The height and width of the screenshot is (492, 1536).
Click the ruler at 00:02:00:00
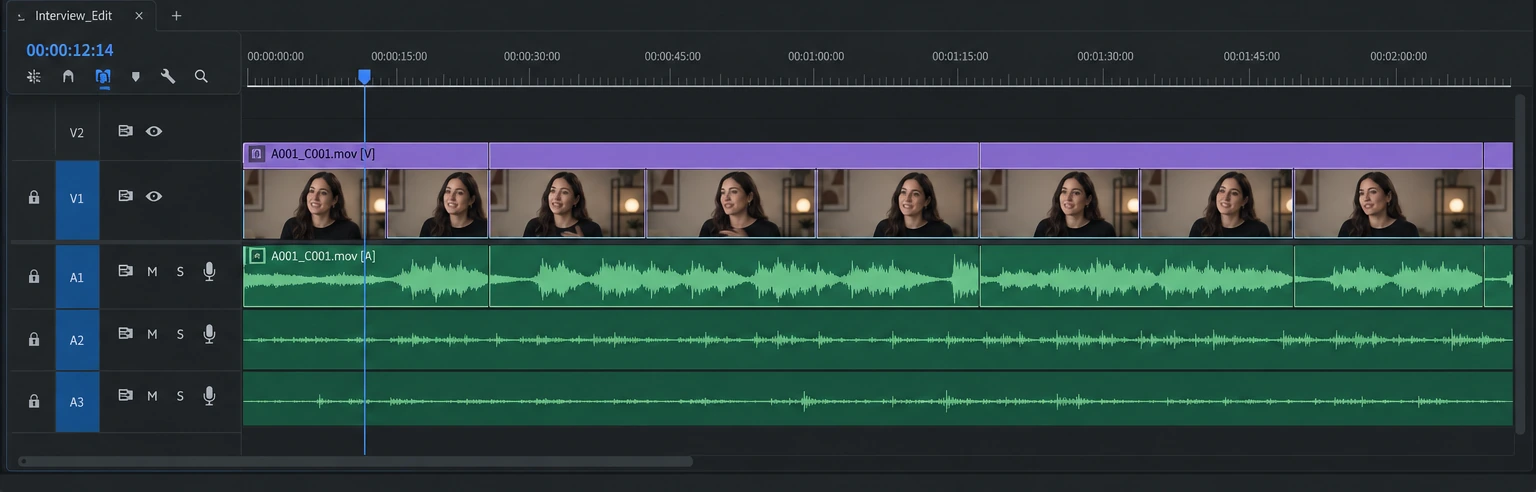[x=1398, y=57]
